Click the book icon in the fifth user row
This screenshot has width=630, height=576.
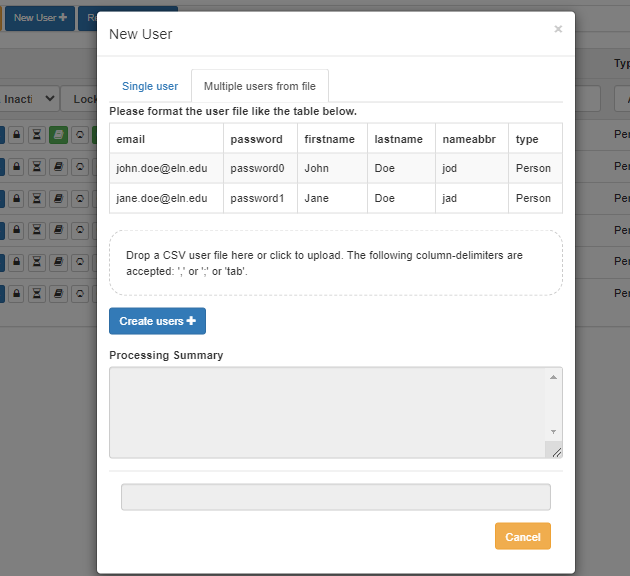point(58,262)
